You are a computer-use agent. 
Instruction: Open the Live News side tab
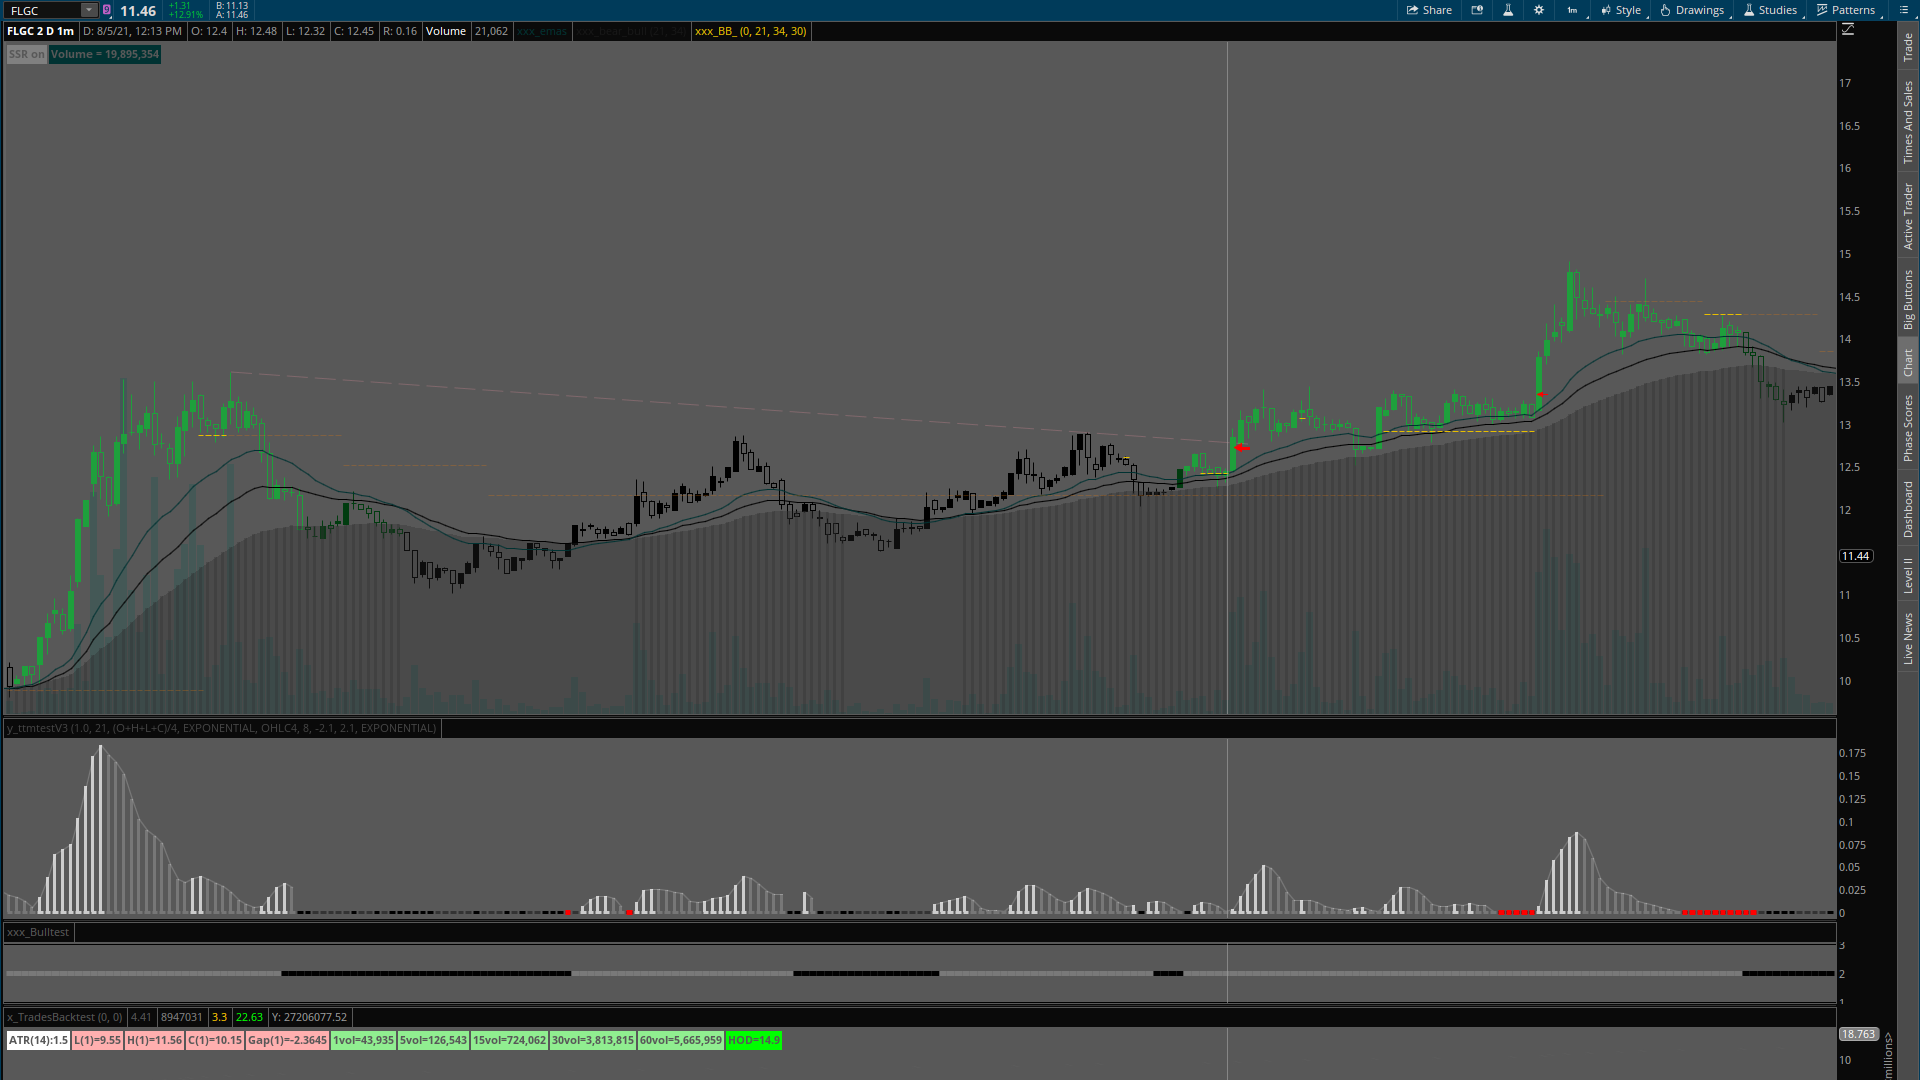click(x=1908, y=638)
